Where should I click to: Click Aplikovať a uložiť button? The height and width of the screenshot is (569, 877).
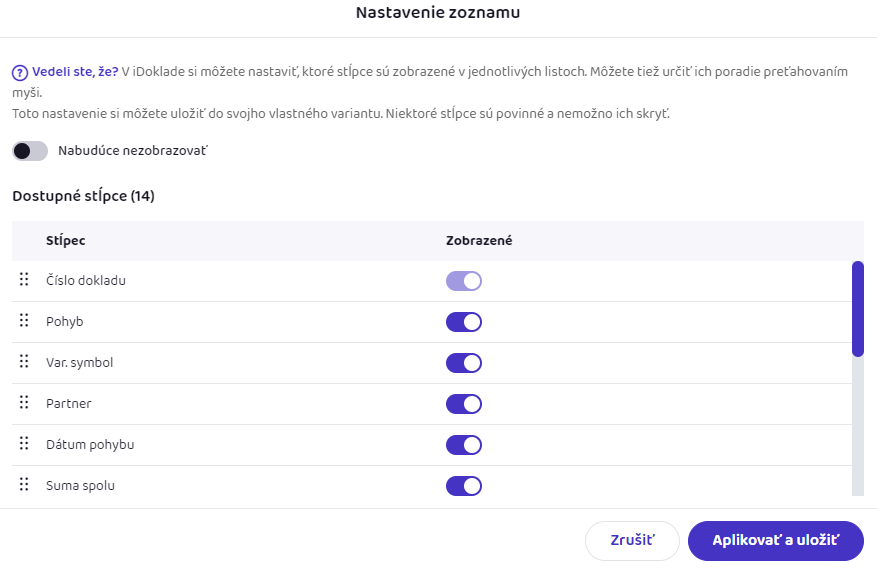point(775,540)
